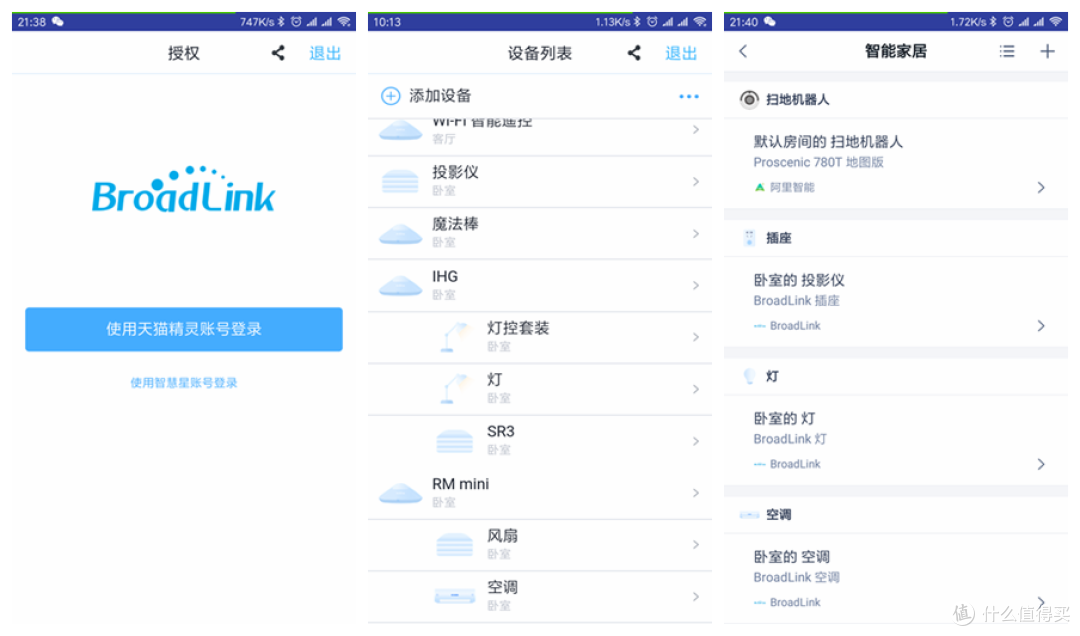This screenshot has height=636, width=1080.
Task: Expand 风扇 row chevron
Action: tap(696, 544)
